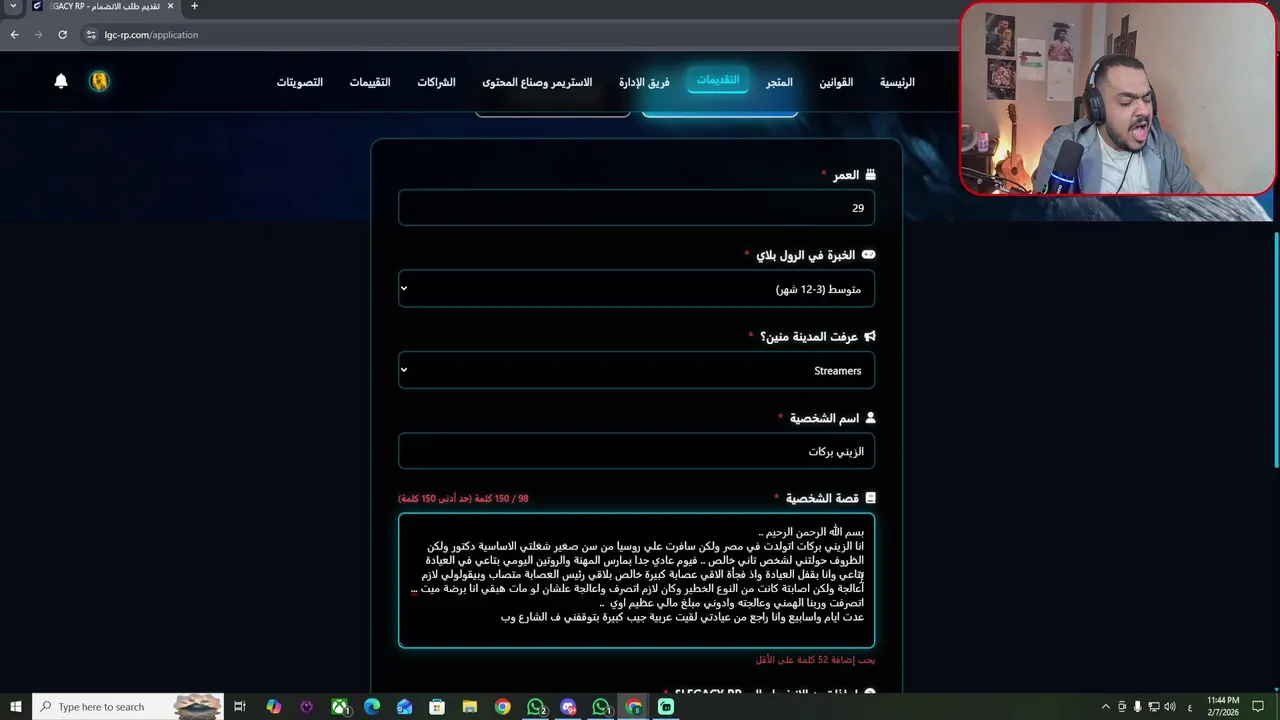1280x720 pixels.
Task: Open Microsoft Edge from the taskbar
Action: point(372,707)
